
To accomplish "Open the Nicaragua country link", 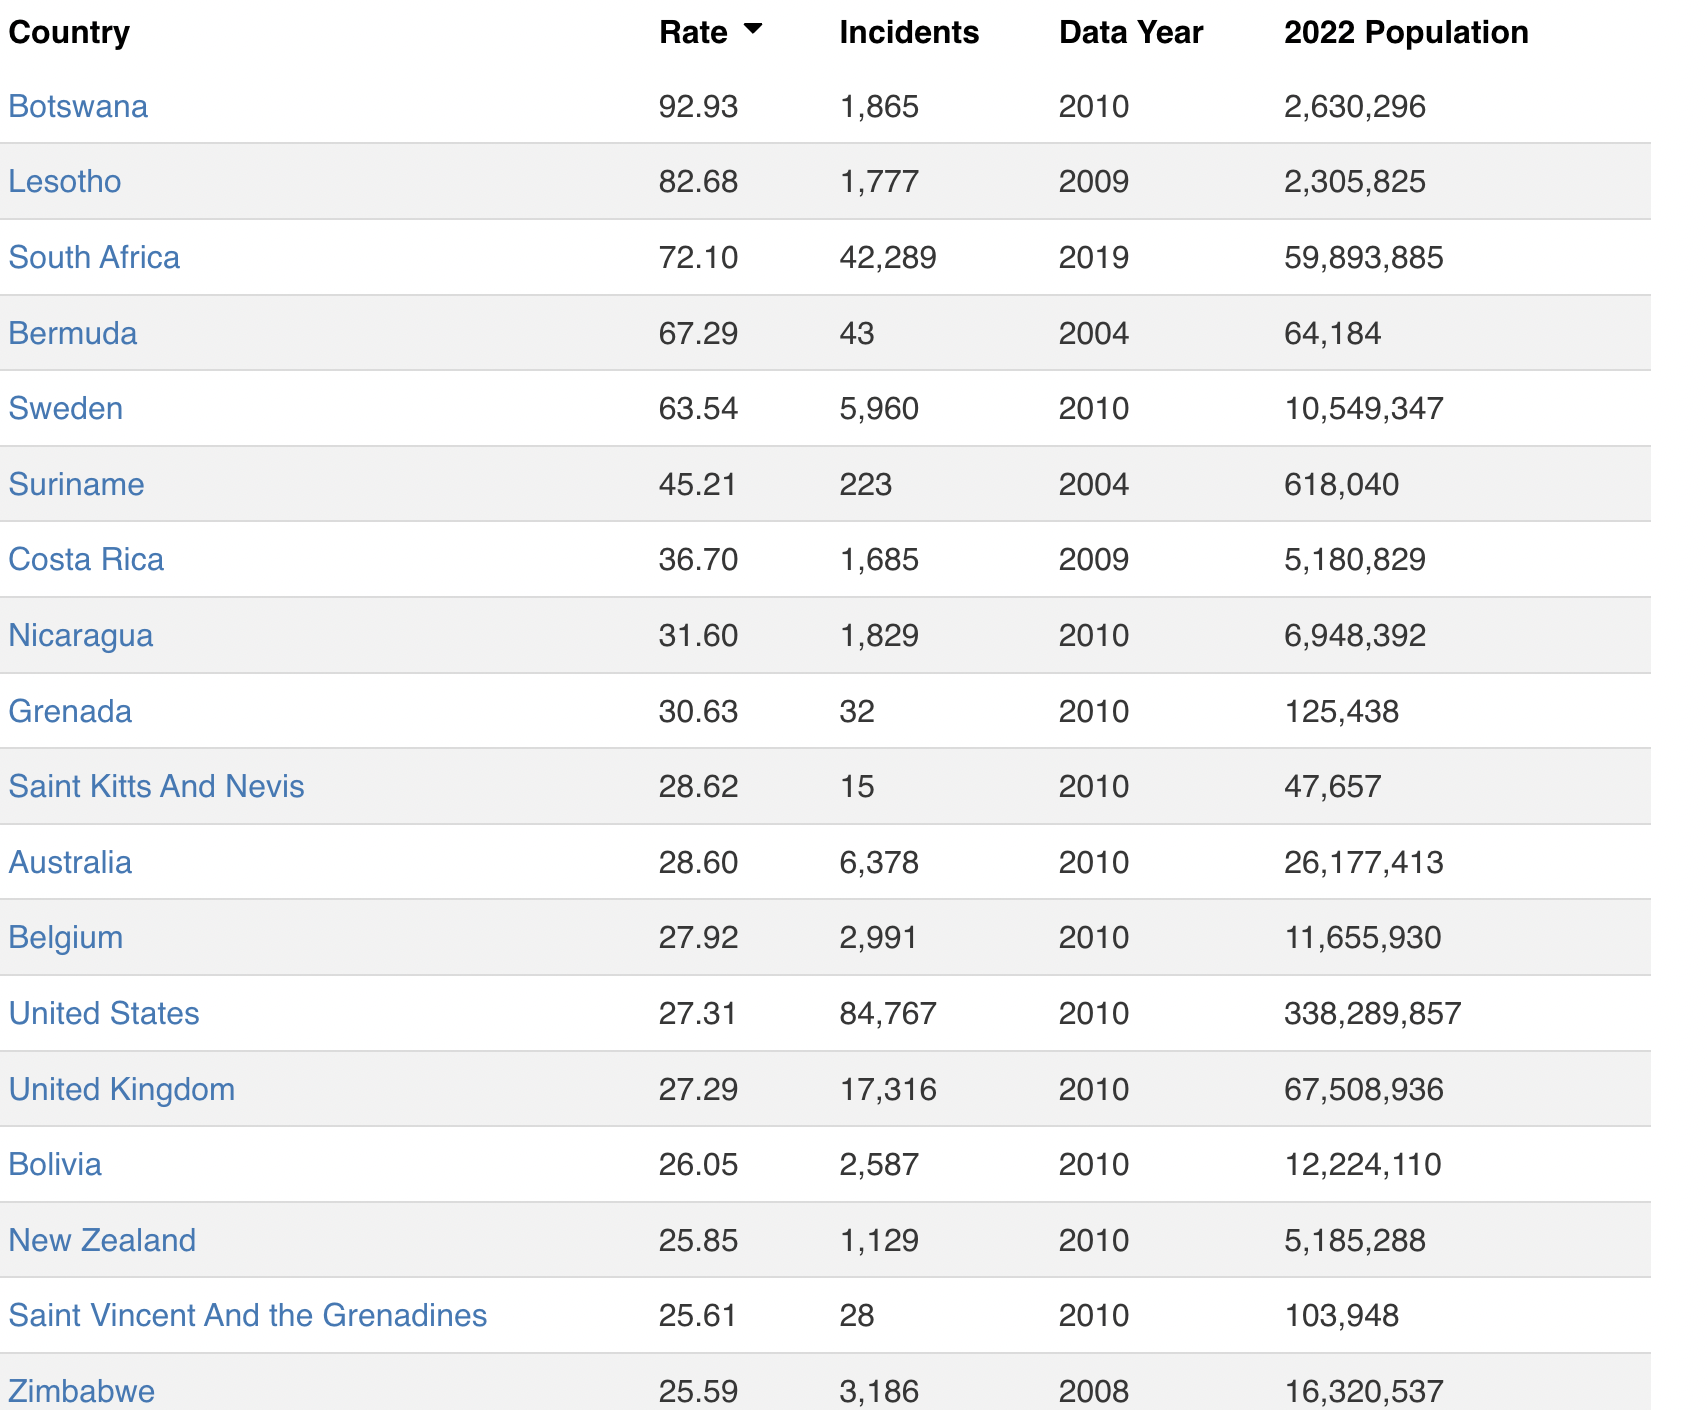I will [81, 635].
